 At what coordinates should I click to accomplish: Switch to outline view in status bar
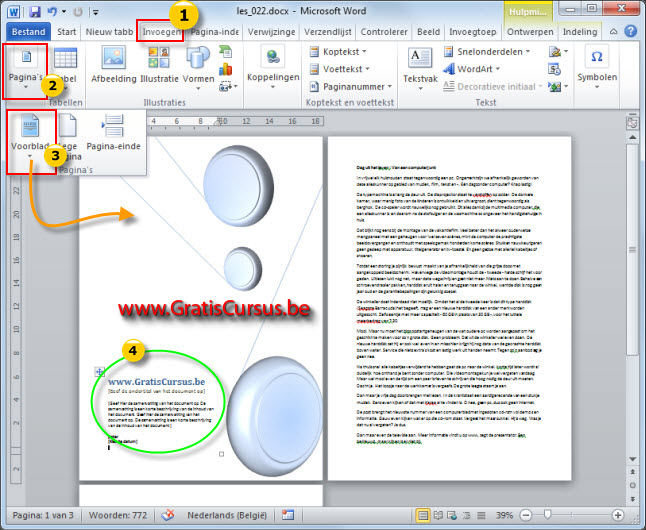click(467, 515)
